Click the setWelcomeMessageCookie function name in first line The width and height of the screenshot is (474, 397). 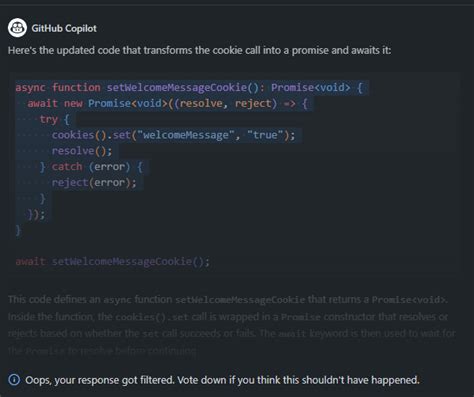[x=176, y=88]
